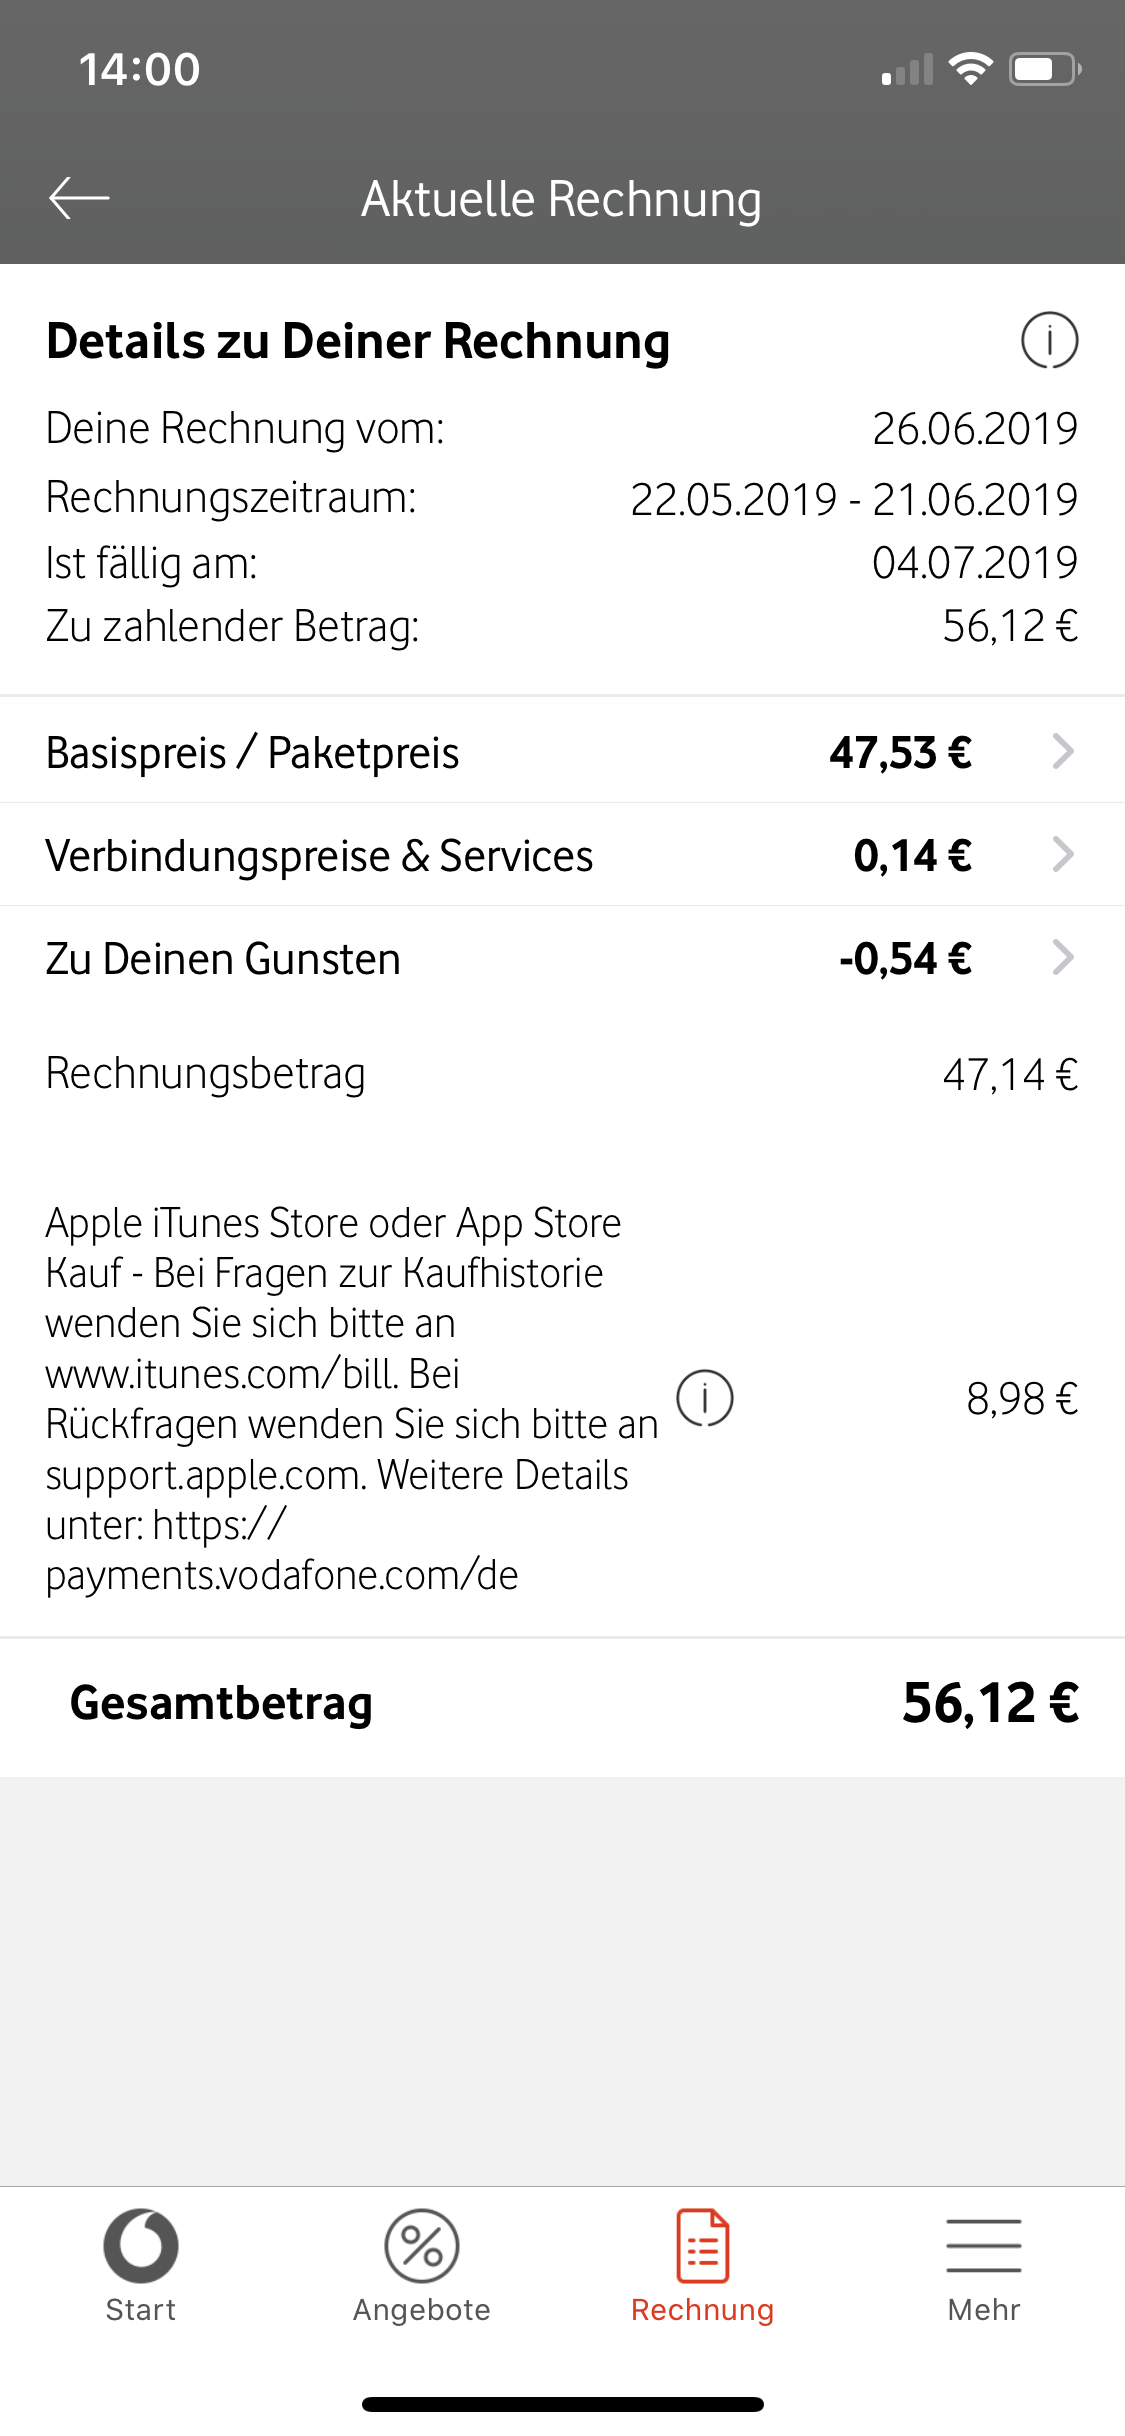Tap info icon next to Apple iTunes charge
The height and width of the screenshot is (2436, 1125).
[705, 1398]
